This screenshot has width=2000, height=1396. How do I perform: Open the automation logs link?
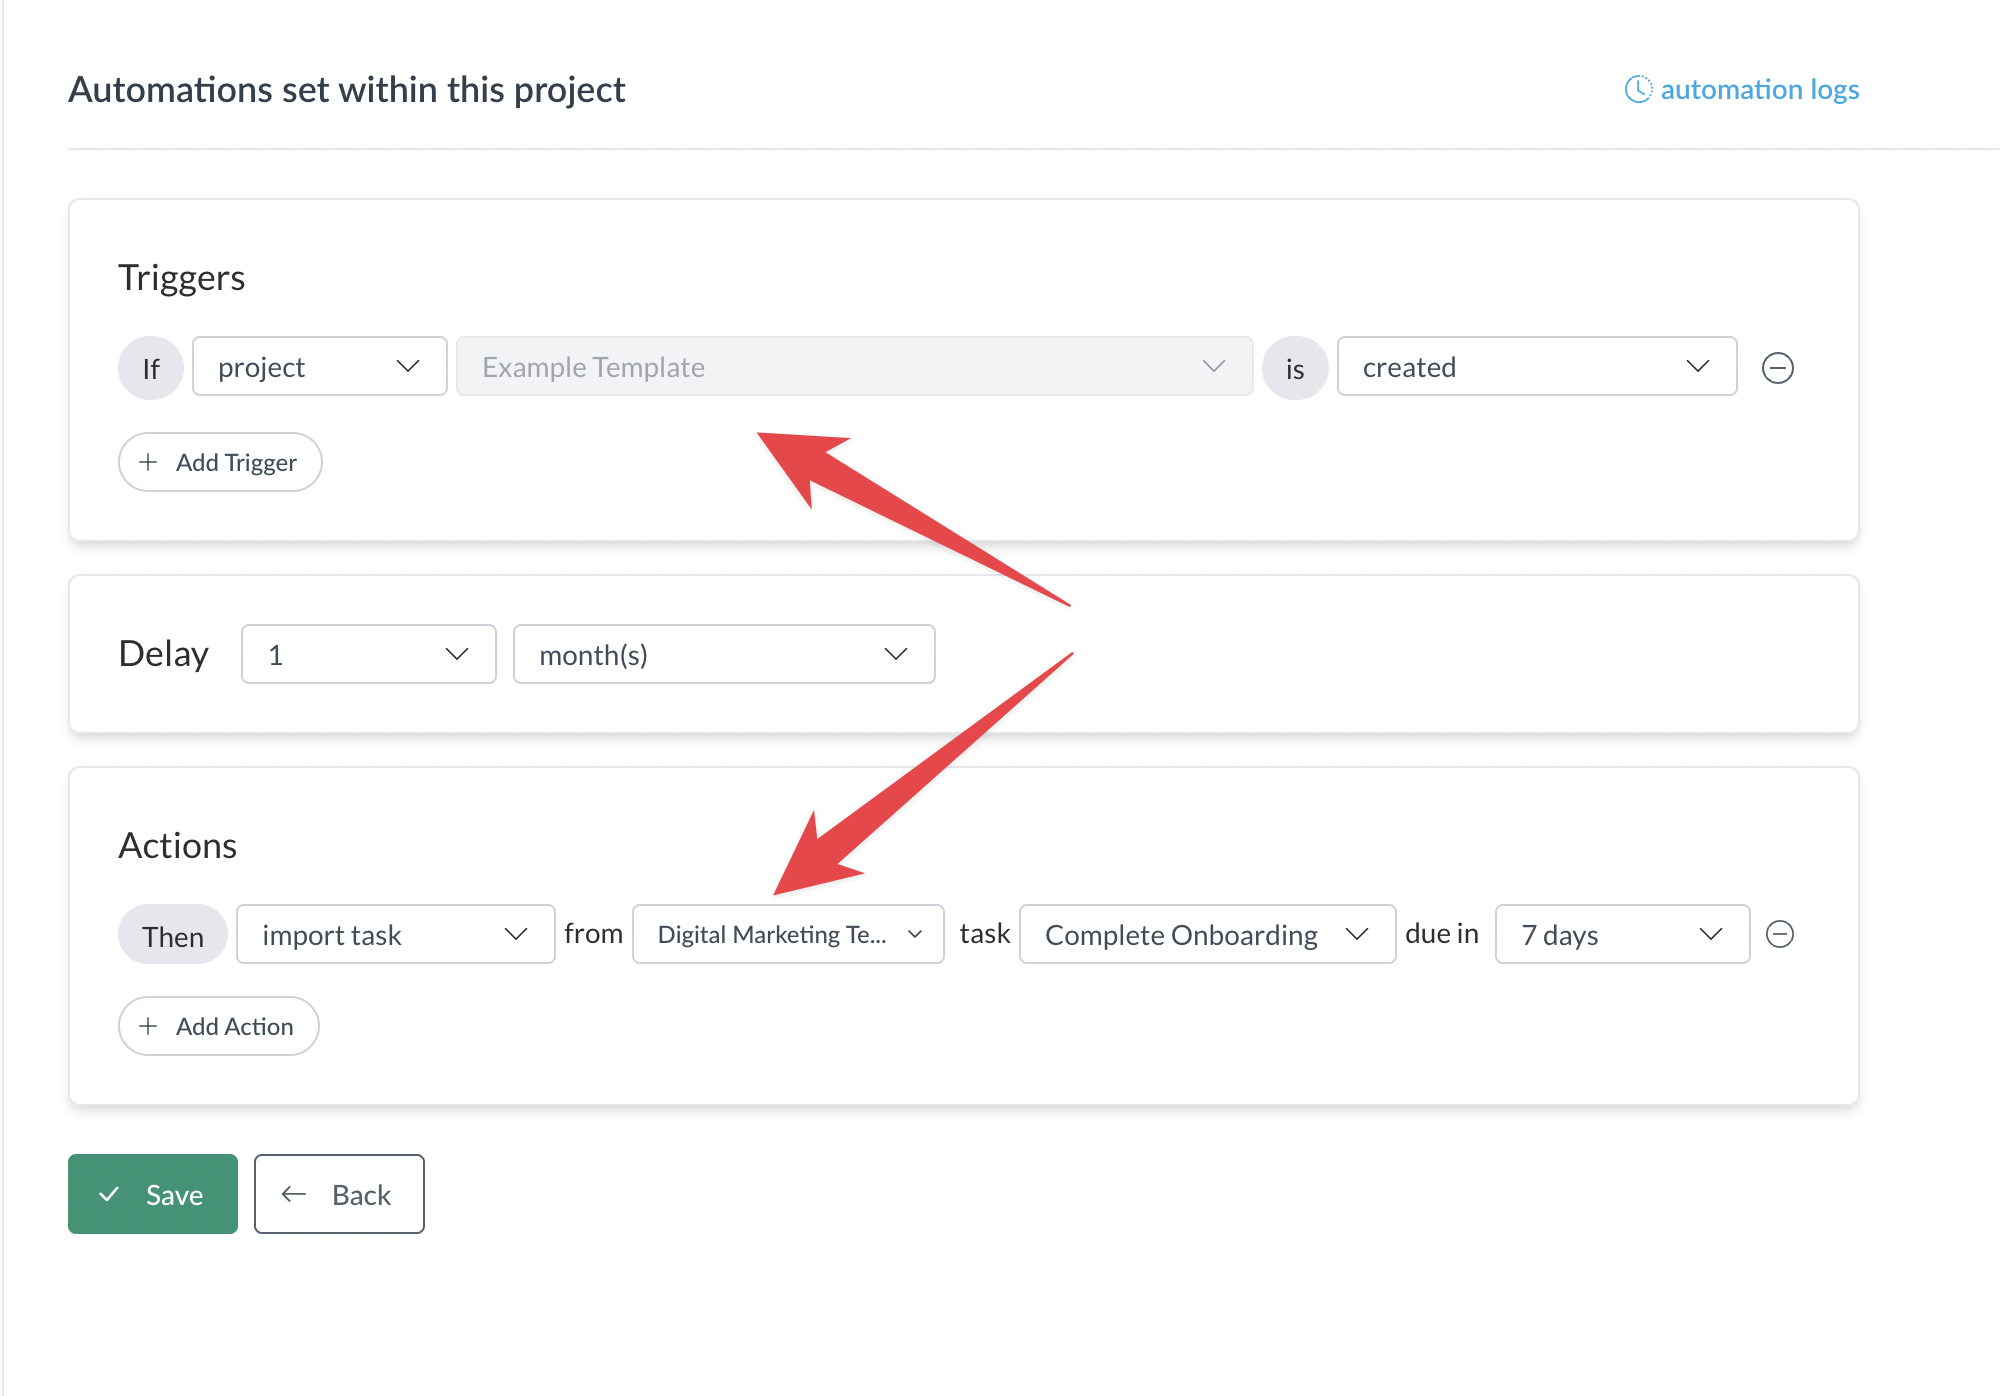[1759, 89]
